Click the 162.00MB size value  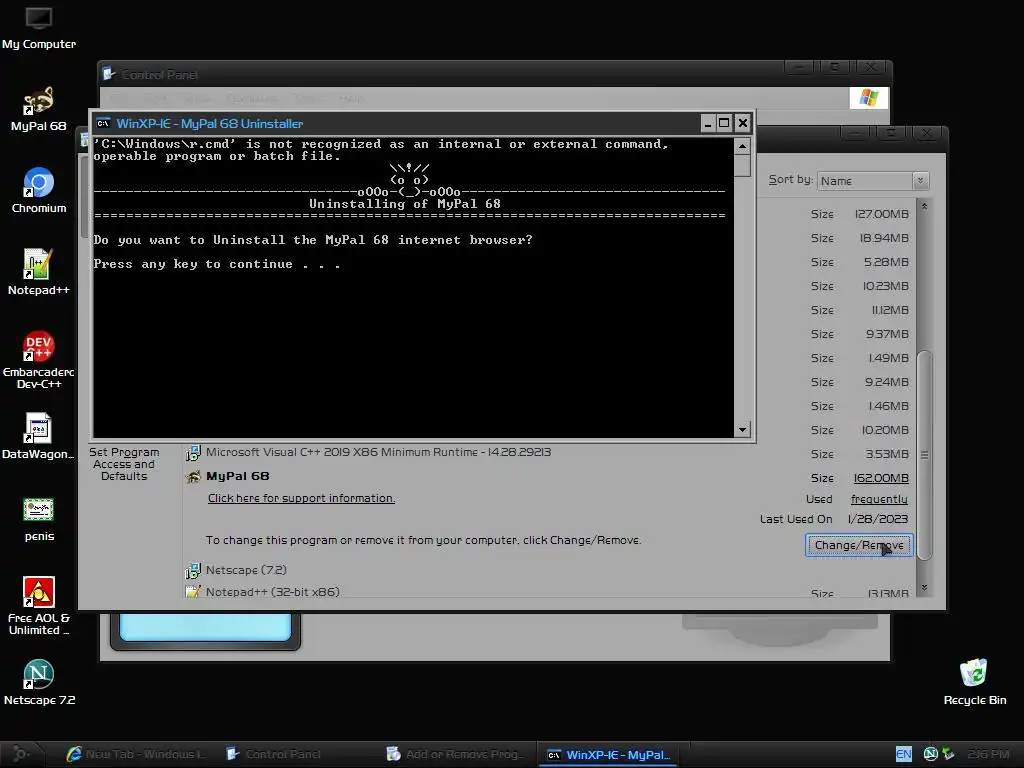[881, 478]
